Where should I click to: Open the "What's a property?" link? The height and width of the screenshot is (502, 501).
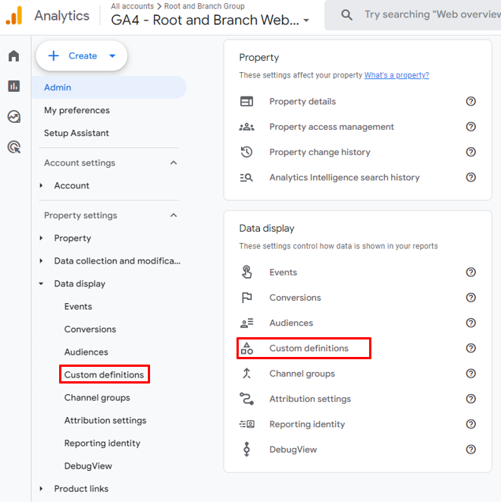[x=396, y=75]
